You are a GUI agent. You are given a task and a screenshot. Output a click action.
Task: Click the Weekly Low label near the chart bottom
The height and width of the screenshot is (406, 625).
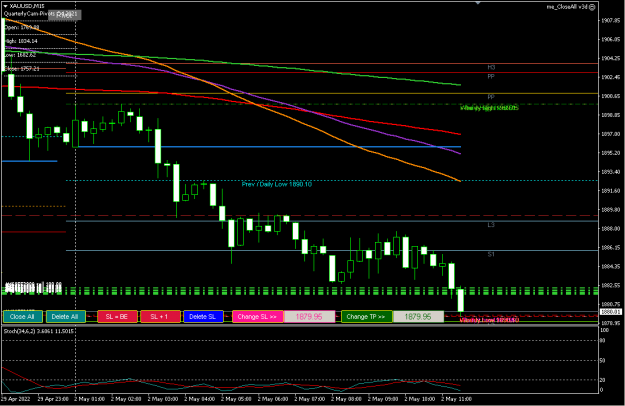click(489, 320)
